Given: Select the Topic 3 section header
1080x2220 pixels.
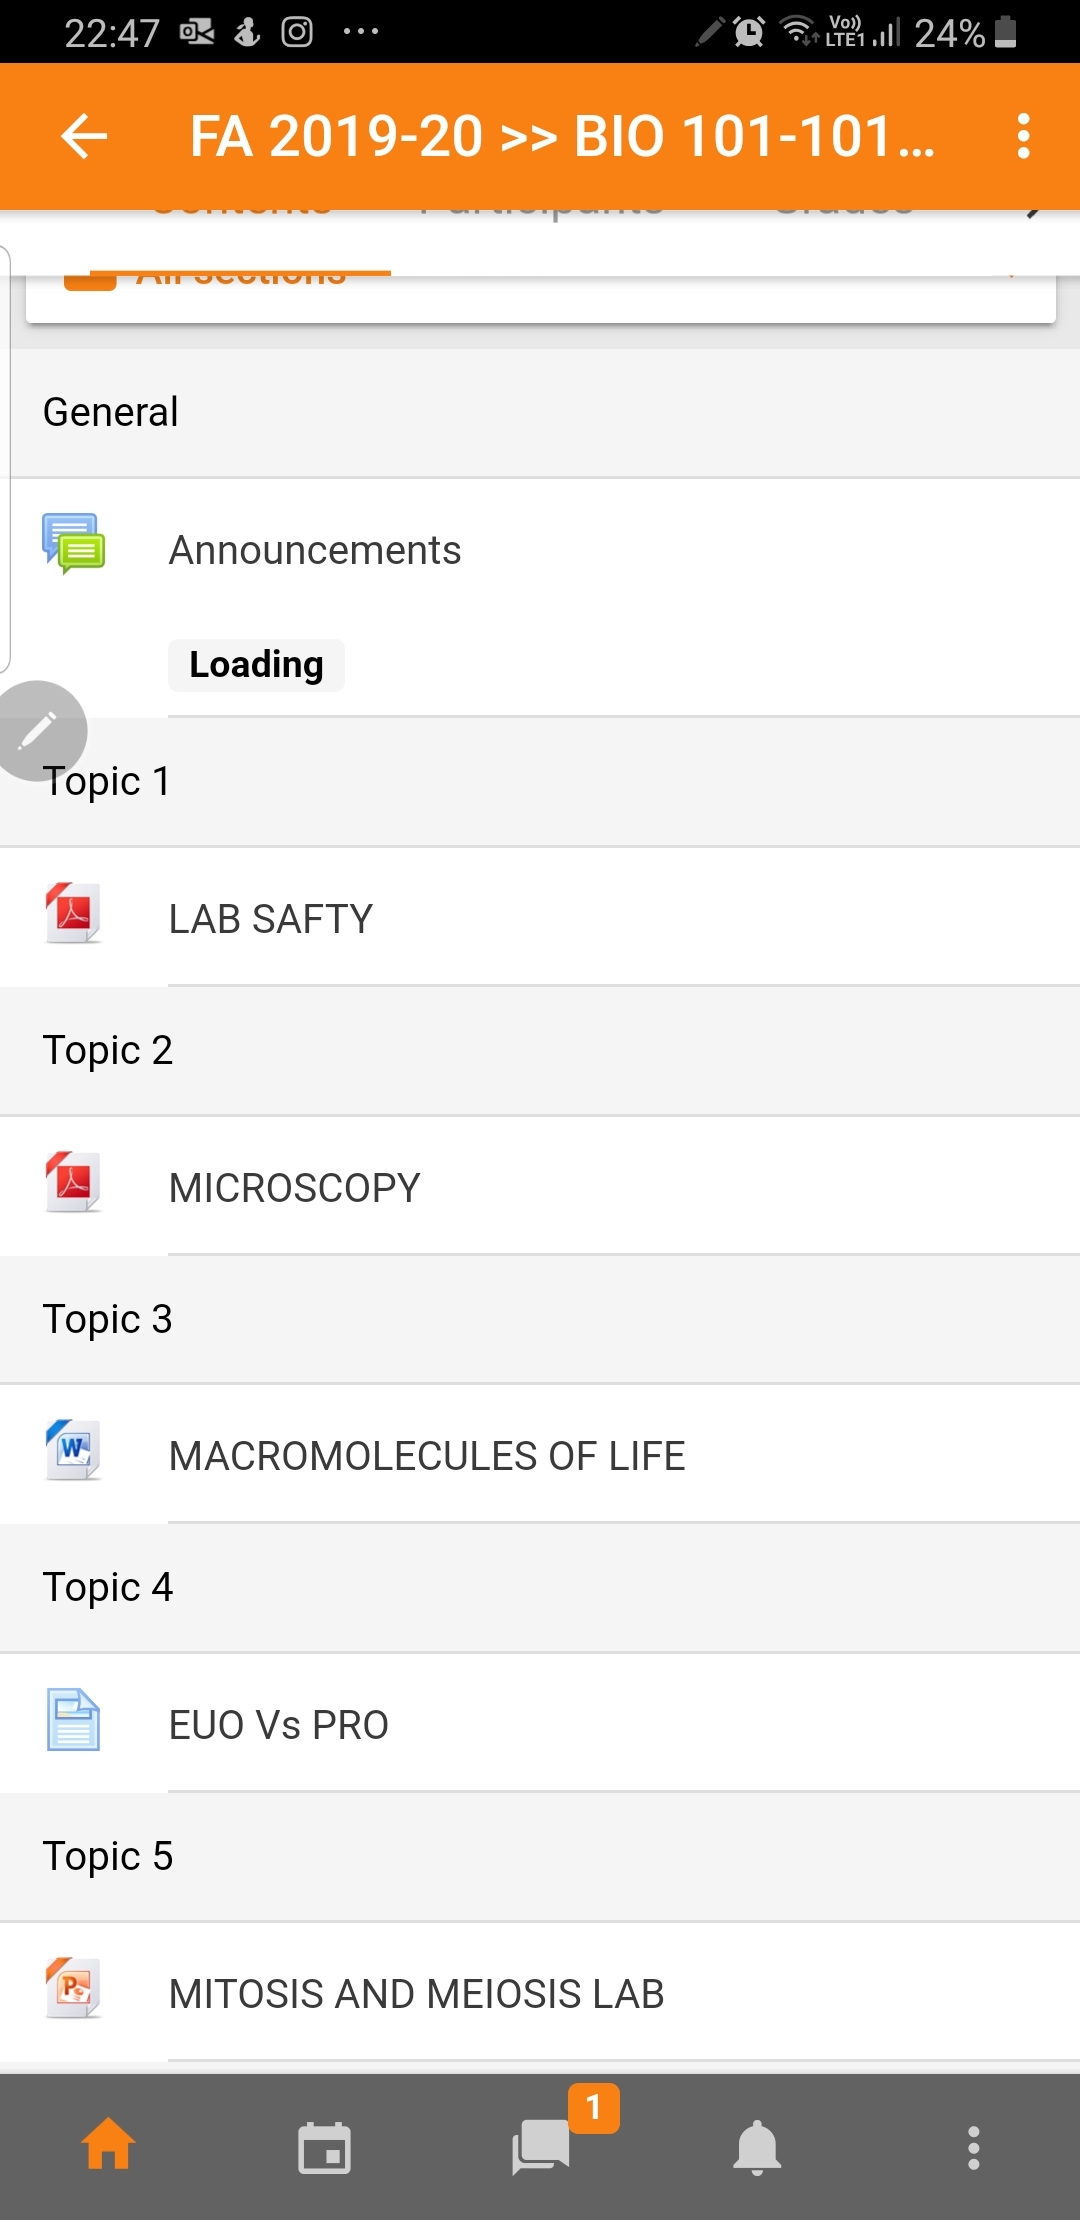Looking at the screenshot, I should 540,1319.
